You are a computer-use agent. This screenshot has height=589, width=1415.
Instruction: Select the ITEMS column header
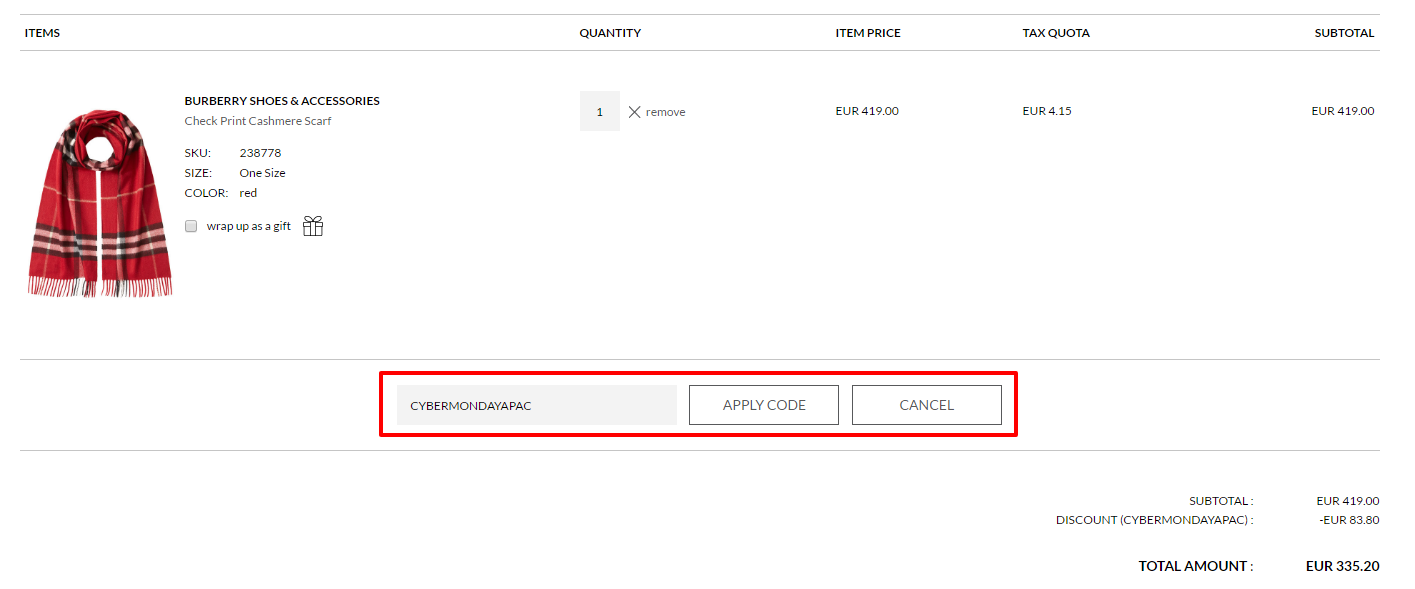pos(42,33)
